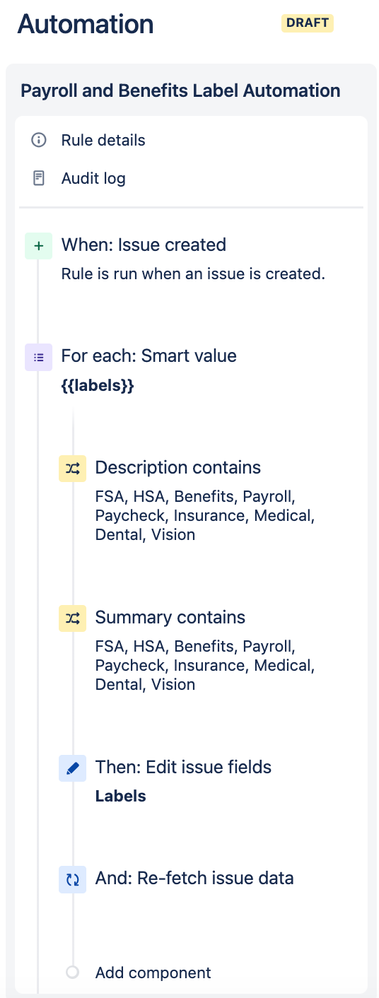Image resolution: width=379 pixels, height=998 pixels.
Task: Open For each: Smart value branch
Action: pos(148,355)
